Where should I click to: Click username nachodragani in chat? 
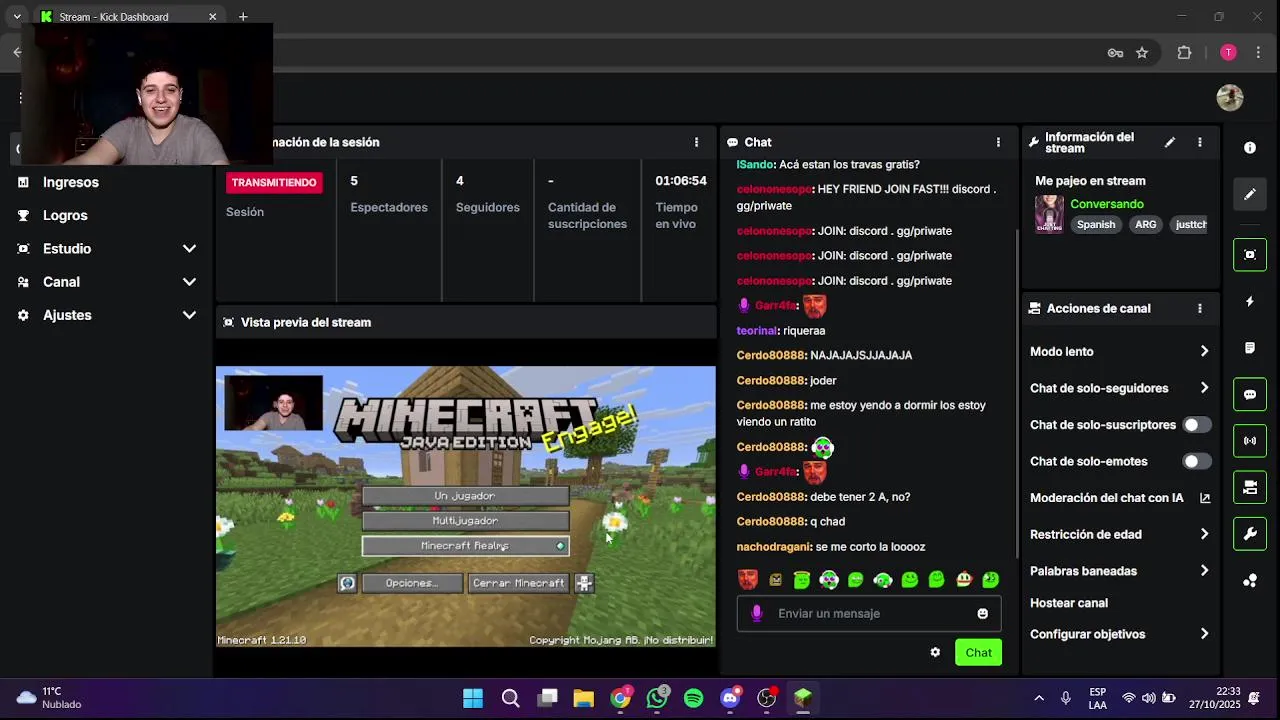click(774, 547)
